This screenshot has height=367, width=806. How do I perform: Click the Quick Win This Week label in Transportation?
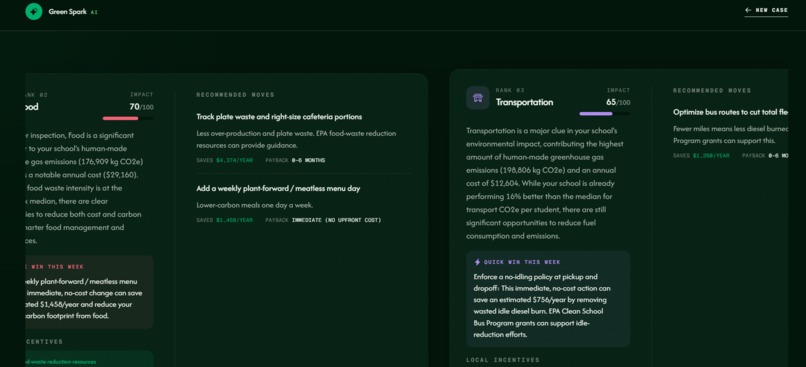(522, 262)
